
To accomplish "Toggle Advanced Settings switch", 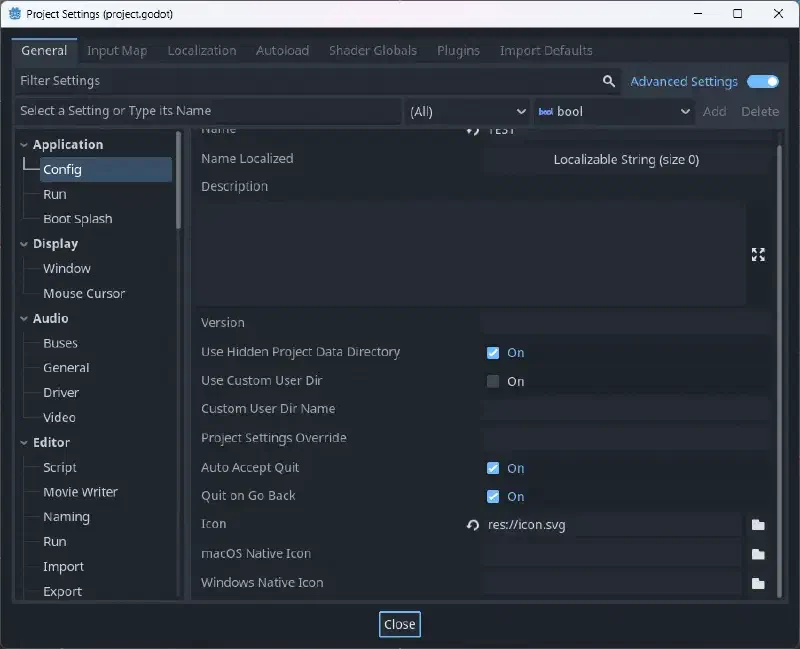I will click(x=763, y=82).
